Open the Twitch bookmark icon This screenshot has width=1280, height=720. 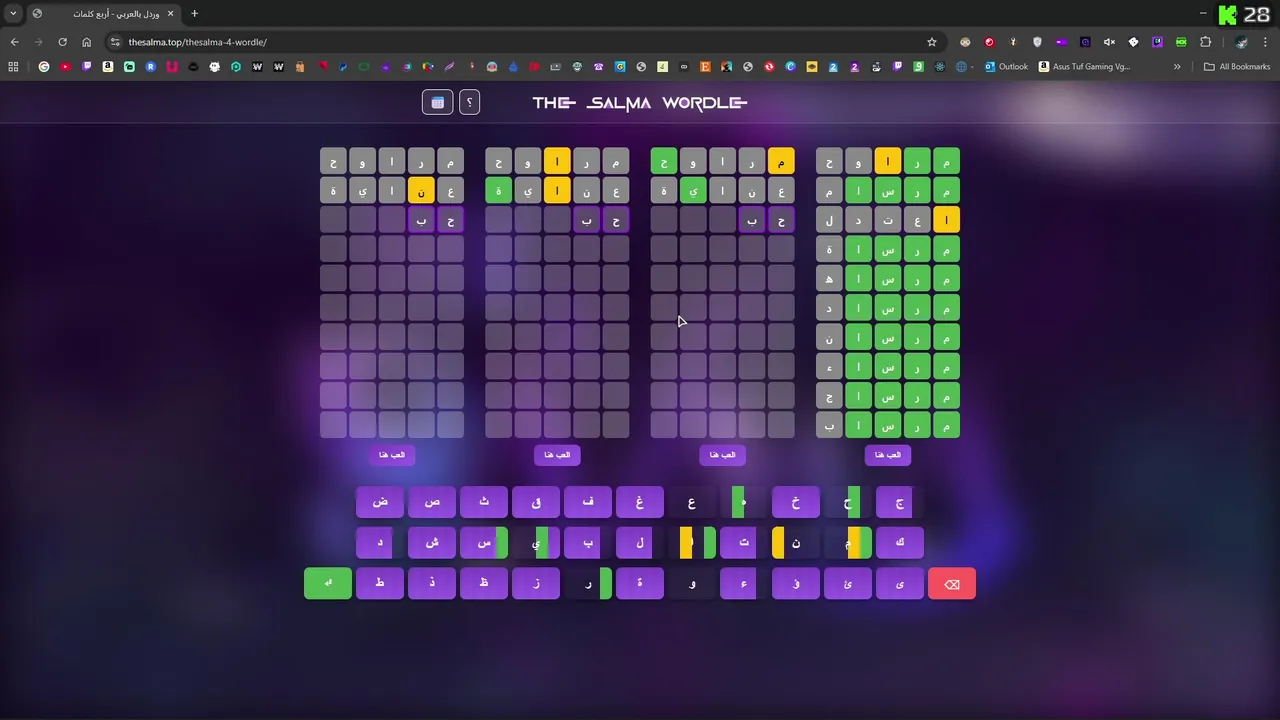point(87,67)
